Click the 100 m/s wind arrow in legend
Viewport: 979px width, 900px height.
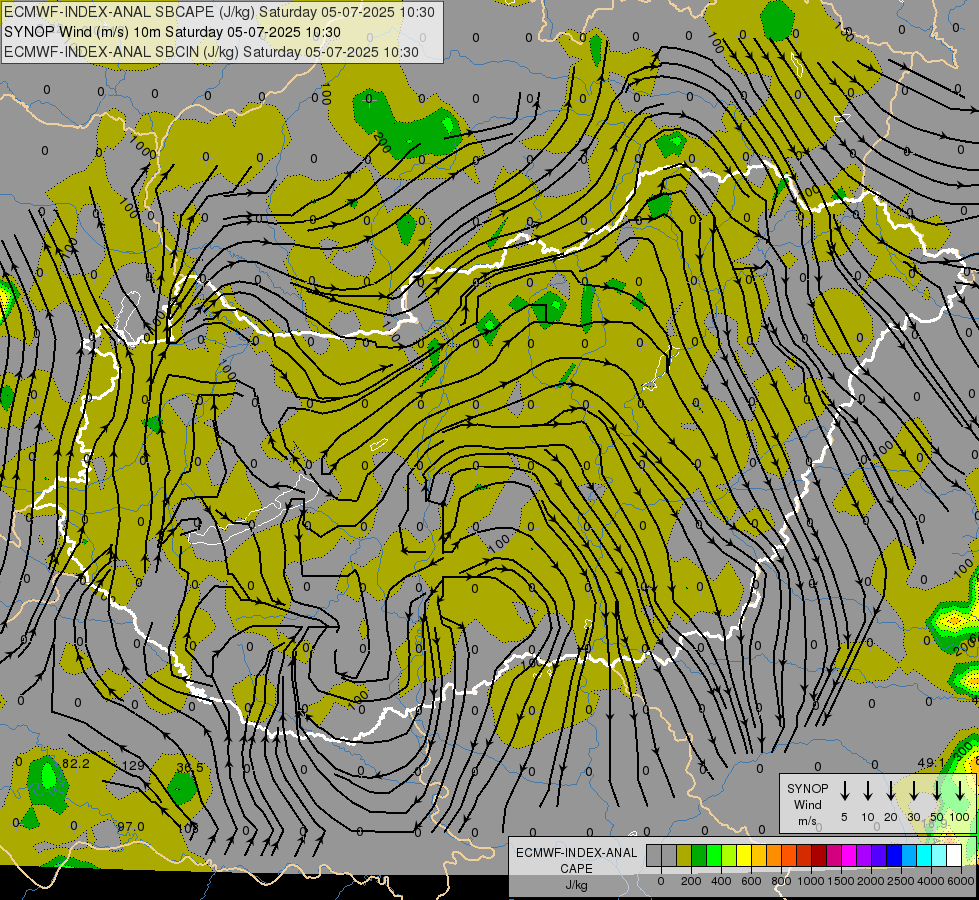[x=960, y=791]
